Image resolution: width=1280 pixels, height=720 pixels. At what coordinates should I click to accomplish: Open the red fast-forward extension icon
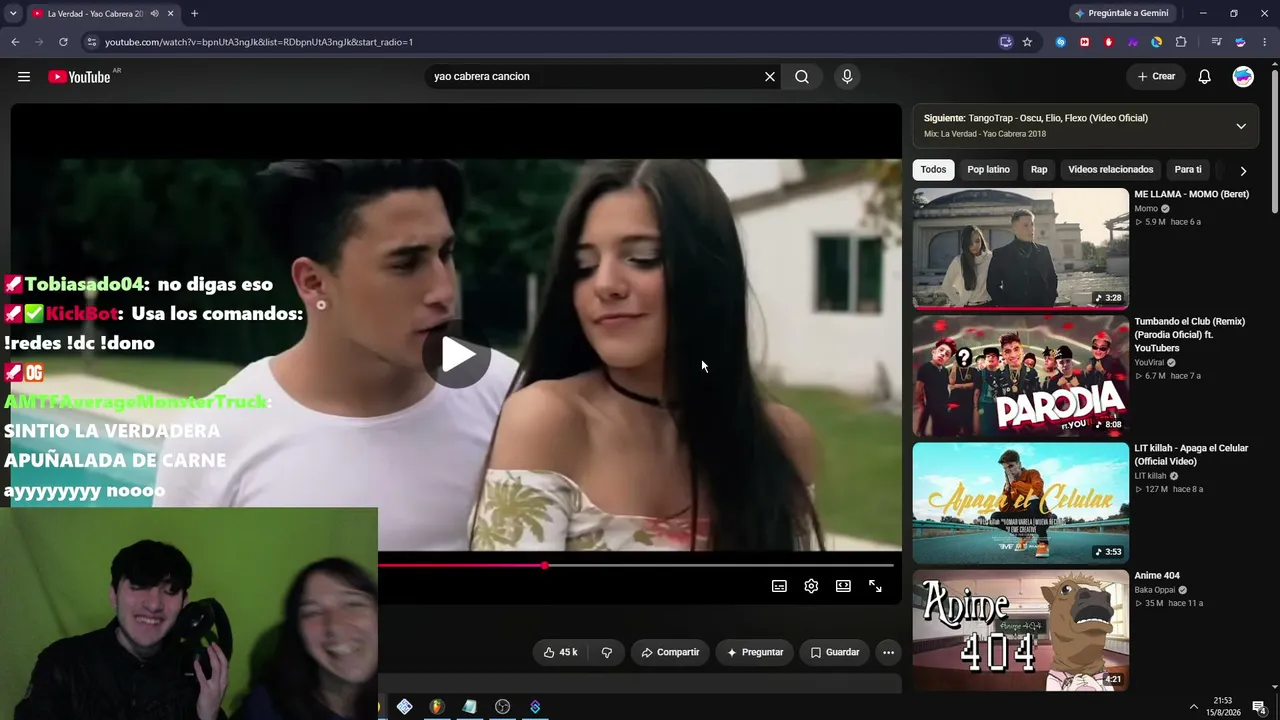[x=1084, y=42]
